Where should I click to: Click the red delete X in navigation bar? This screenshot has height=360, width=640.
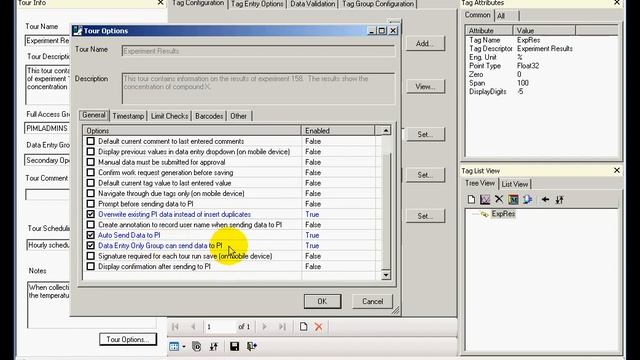319,327
